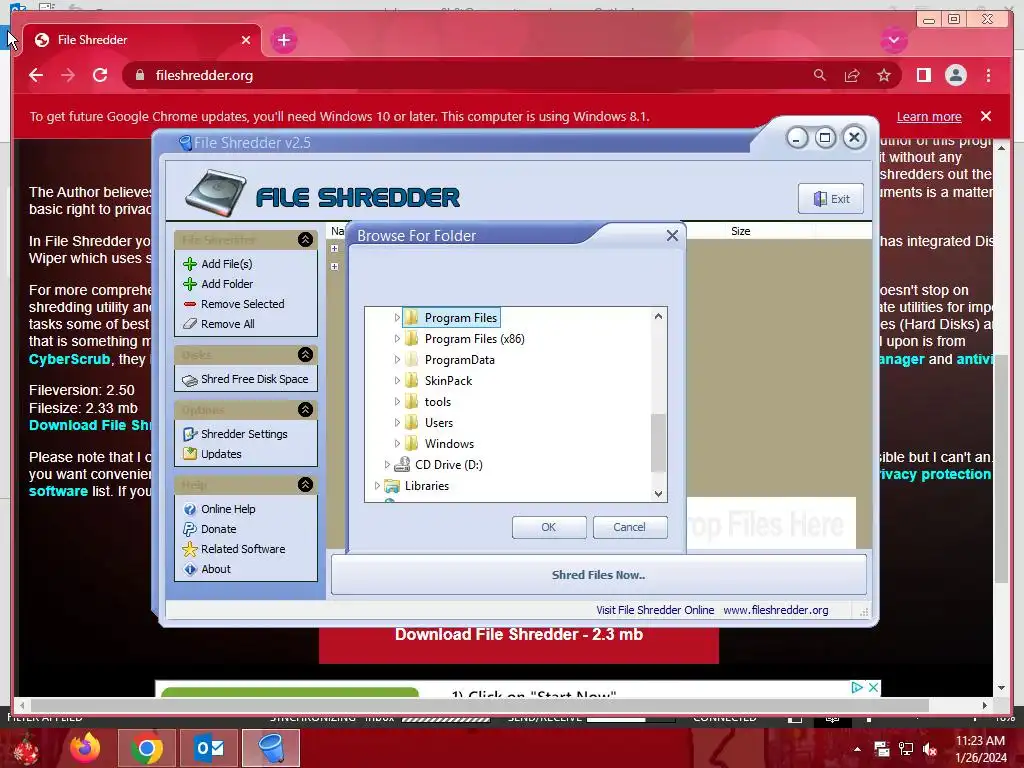
Task: Expand the Program Files (x86) node
Action: (x=396, y=338)
